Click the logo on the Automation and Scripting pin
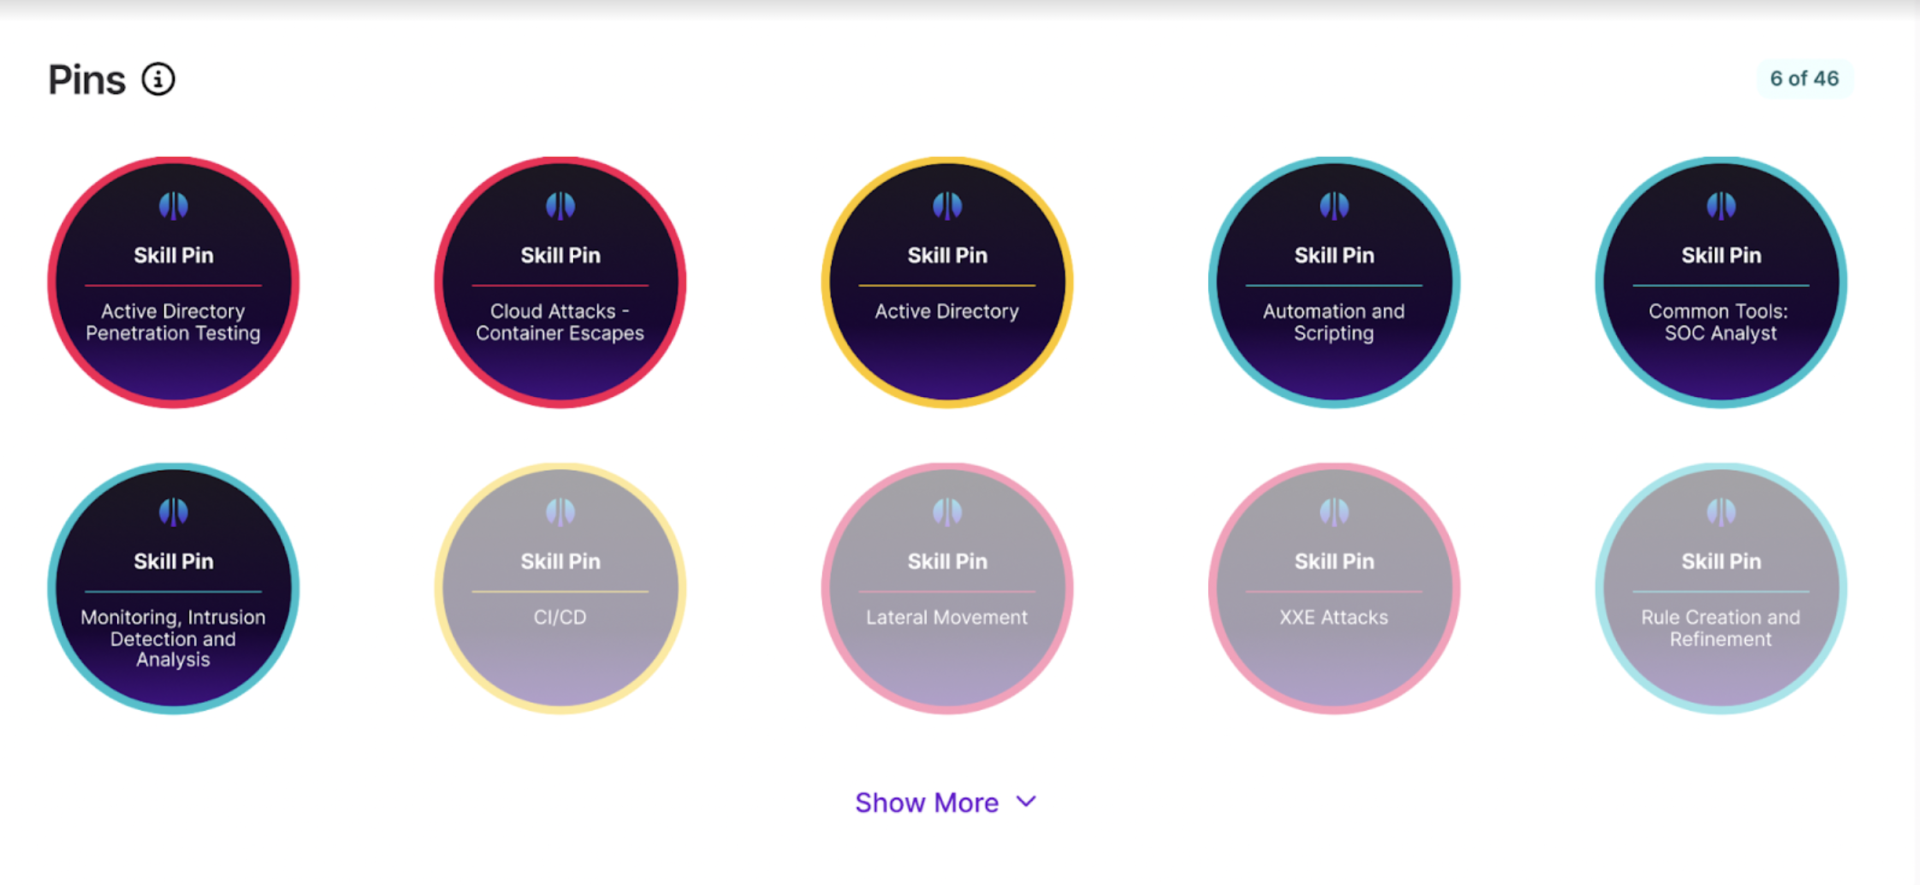Screen dimensions: 1920x885 pyautogui.click(x=1334, y=206)
